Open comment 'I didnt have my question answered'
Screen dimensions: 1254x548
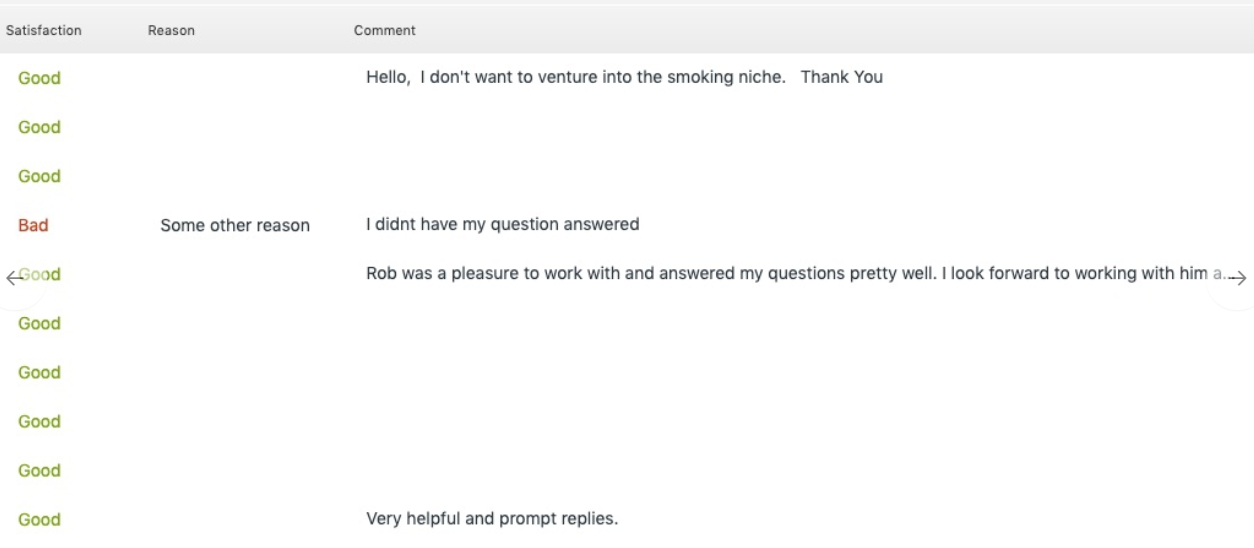tap(503, 225)
